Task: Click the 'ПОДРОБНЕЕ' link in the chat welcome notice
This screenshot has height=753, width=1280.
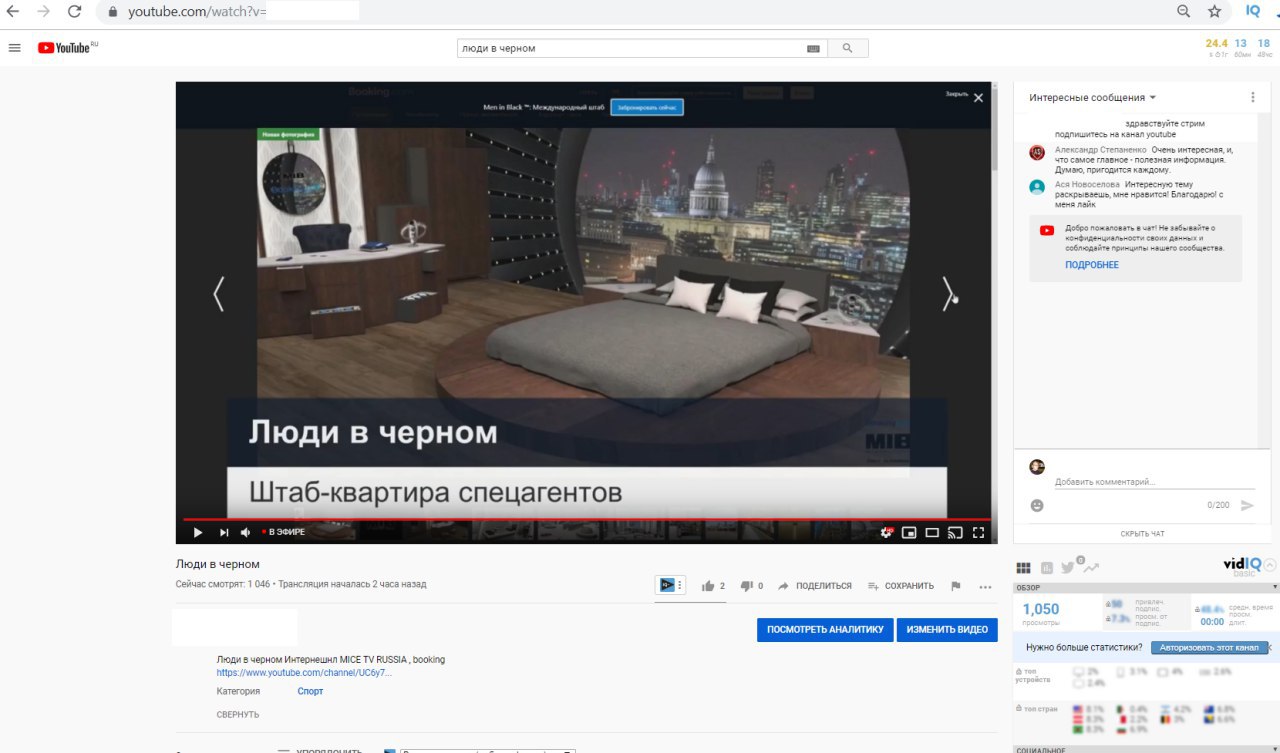Action: click(x=1092, y=265)
